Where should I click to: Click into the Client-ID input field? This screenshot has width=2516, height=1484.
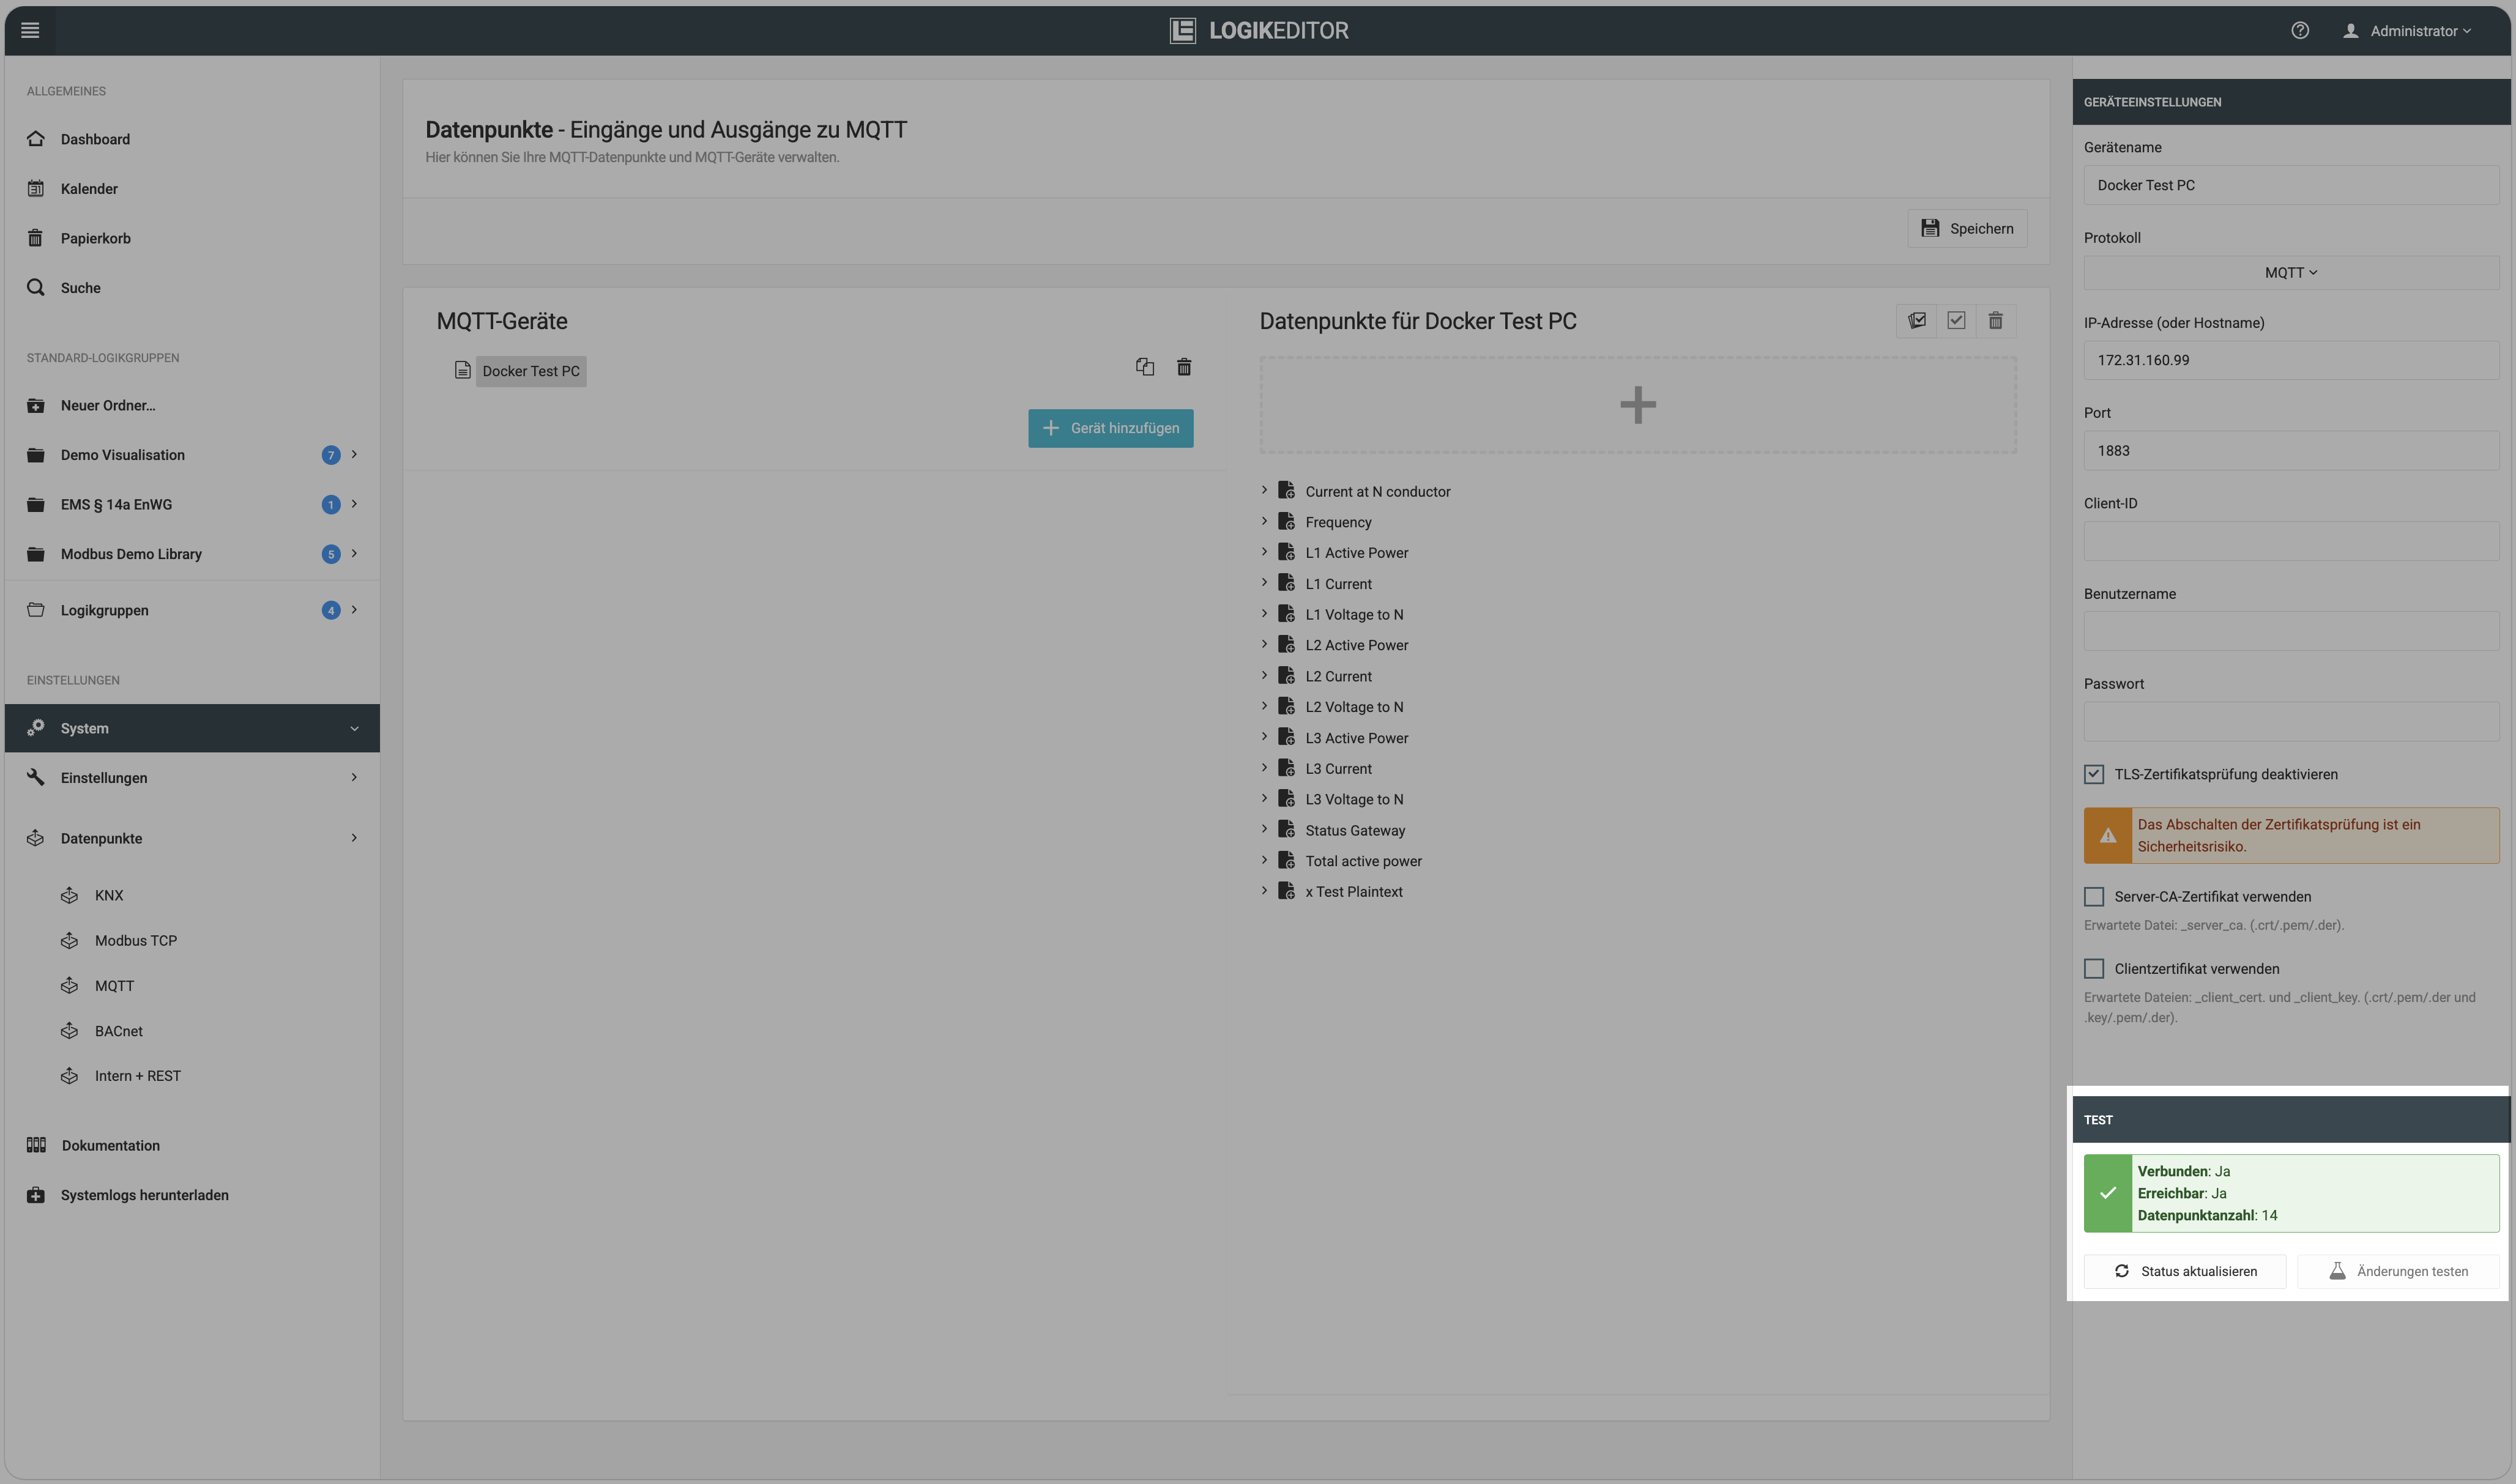pos(2291,541)
